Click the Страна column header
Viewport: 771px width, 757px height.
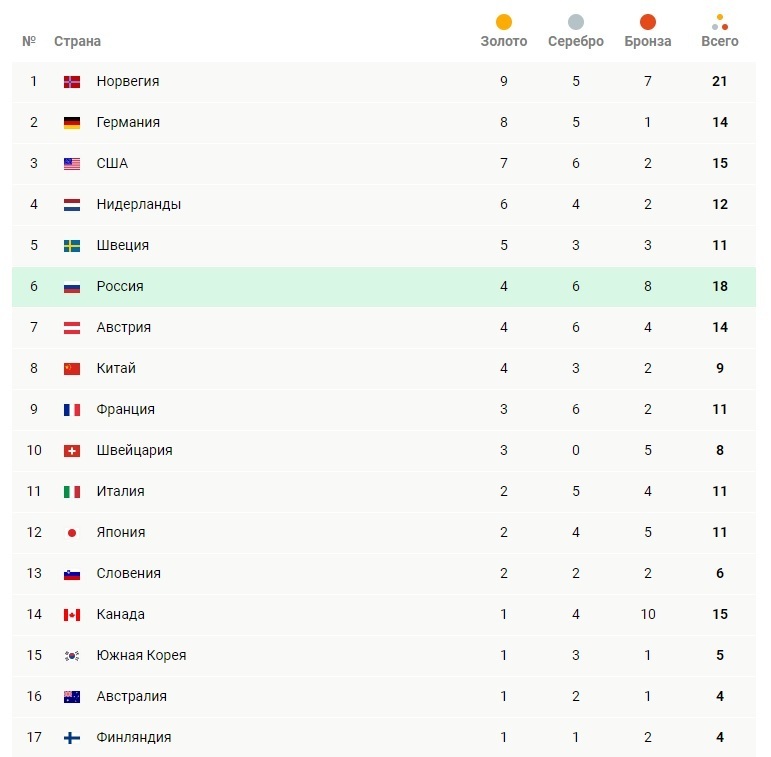pyautogui.click(x=77, y=42)
